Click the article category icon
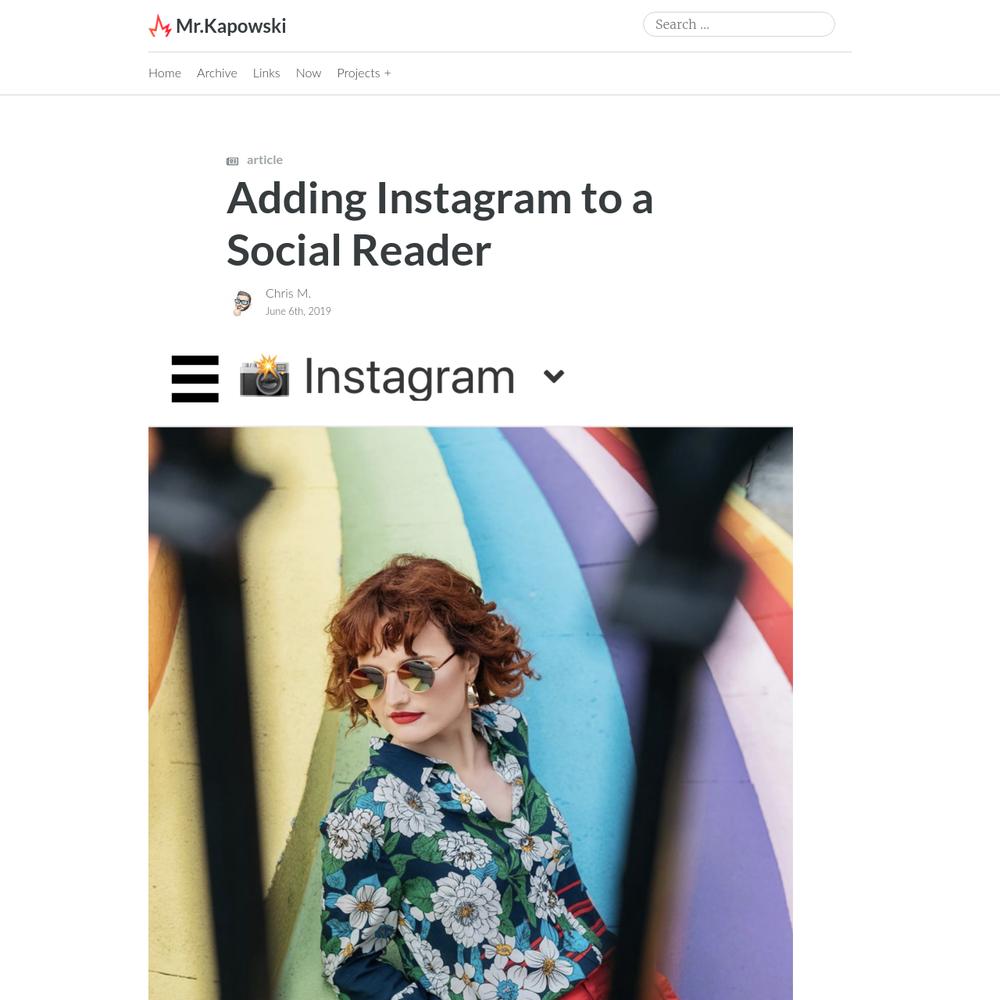The width and height of the screenshot is (1000, 1000). click(x=232, y=161)
